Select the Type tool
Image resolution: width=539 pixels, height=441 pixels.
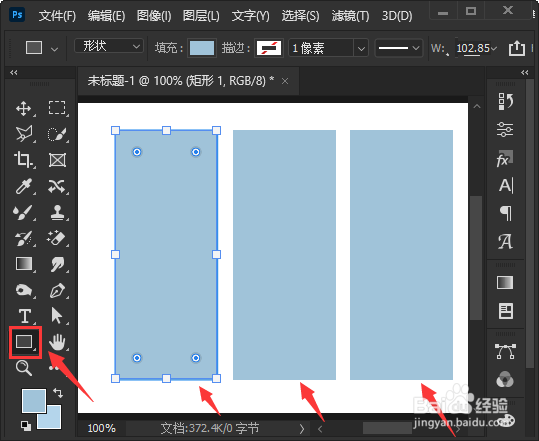tap(24, 316)
